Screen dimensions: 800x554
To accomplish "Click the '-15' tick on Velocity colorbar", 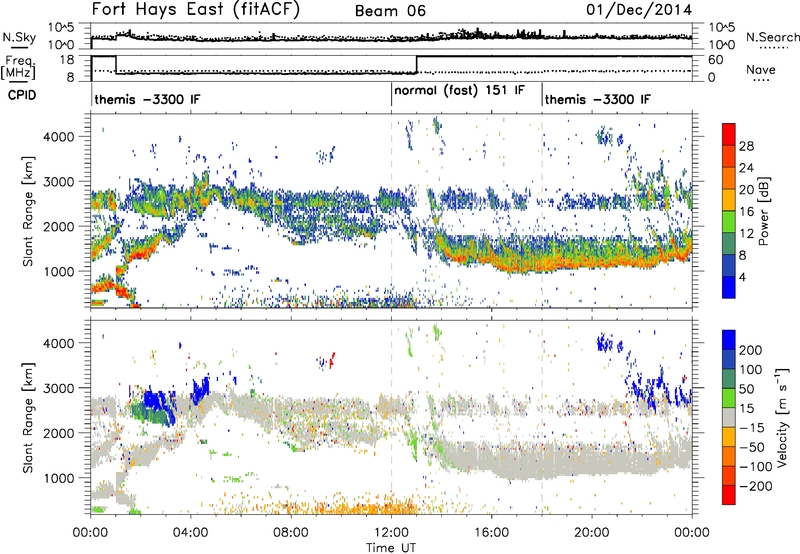I will pyautogui.click(x=753, y=427).
